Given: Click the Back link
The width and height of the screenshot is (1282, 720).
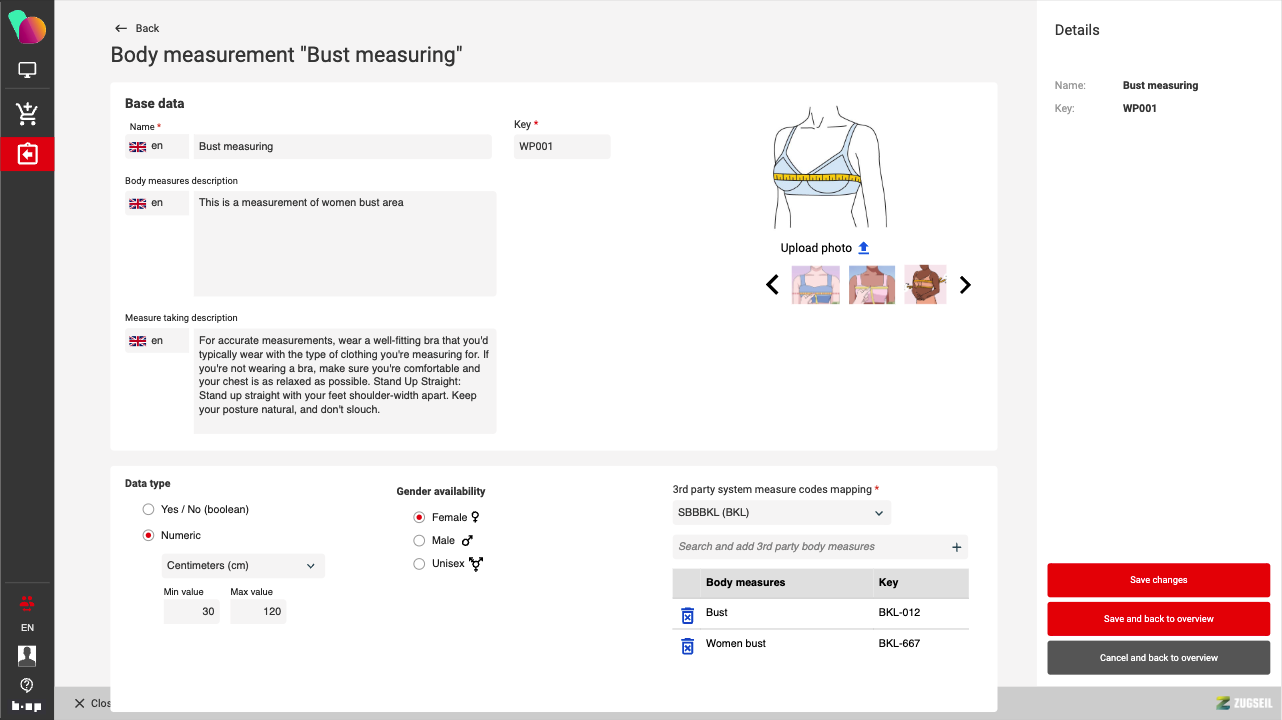Looking at the screenshot, I should coord(137,28).
